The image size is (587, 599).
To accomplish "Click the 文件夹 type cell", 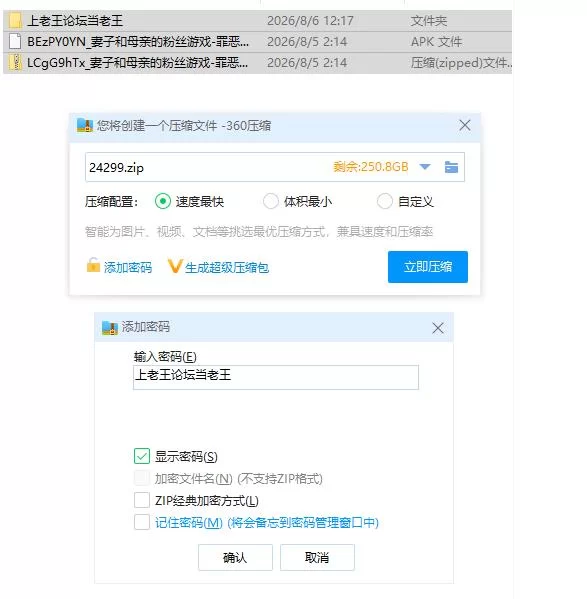I will coord(429,21).
